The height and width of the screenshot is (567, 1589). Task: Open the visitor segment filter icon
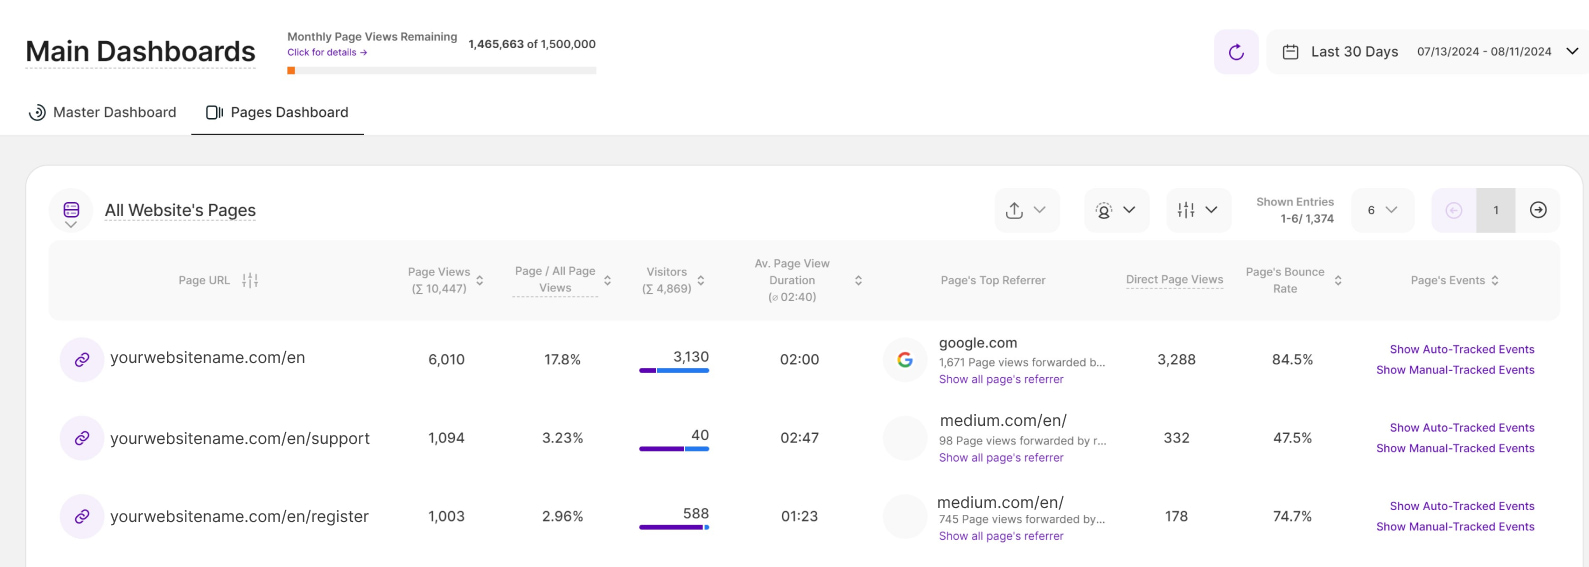tap(1116, 210)
